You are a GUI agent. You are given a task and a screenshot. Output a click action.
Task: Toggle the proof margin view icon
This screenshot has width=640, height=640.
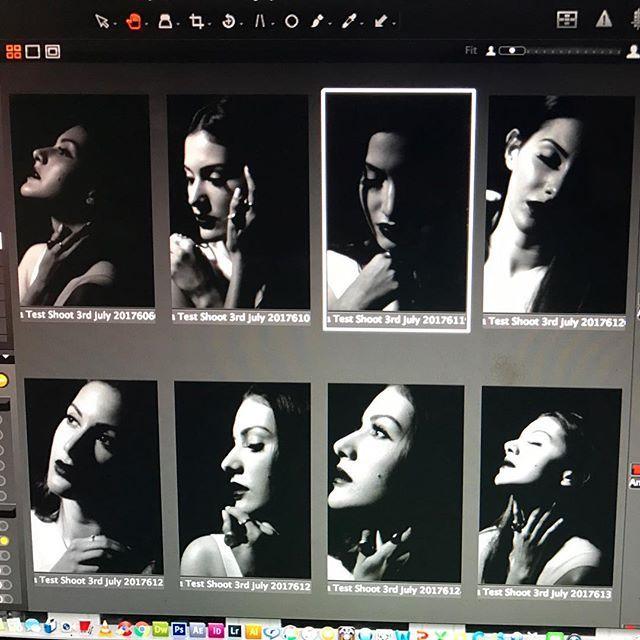click(x=53, y=52)
